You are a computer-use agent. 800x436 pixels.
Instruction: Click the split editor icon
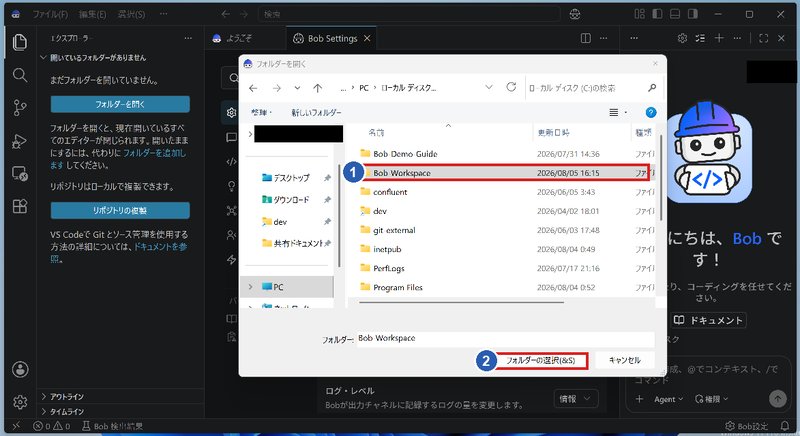[x=586, y=38]
